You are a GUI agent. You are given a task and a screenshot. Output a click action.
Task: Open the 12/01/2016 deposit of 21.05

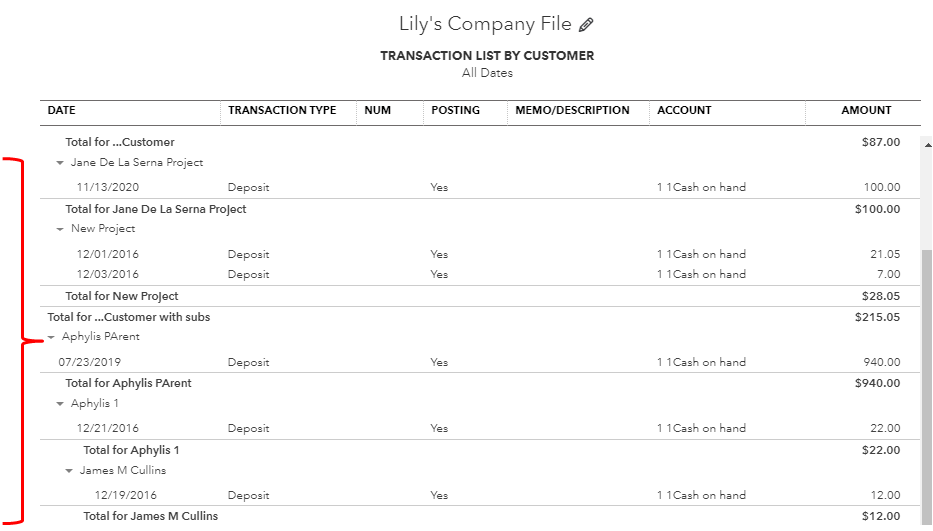(480, 254)
